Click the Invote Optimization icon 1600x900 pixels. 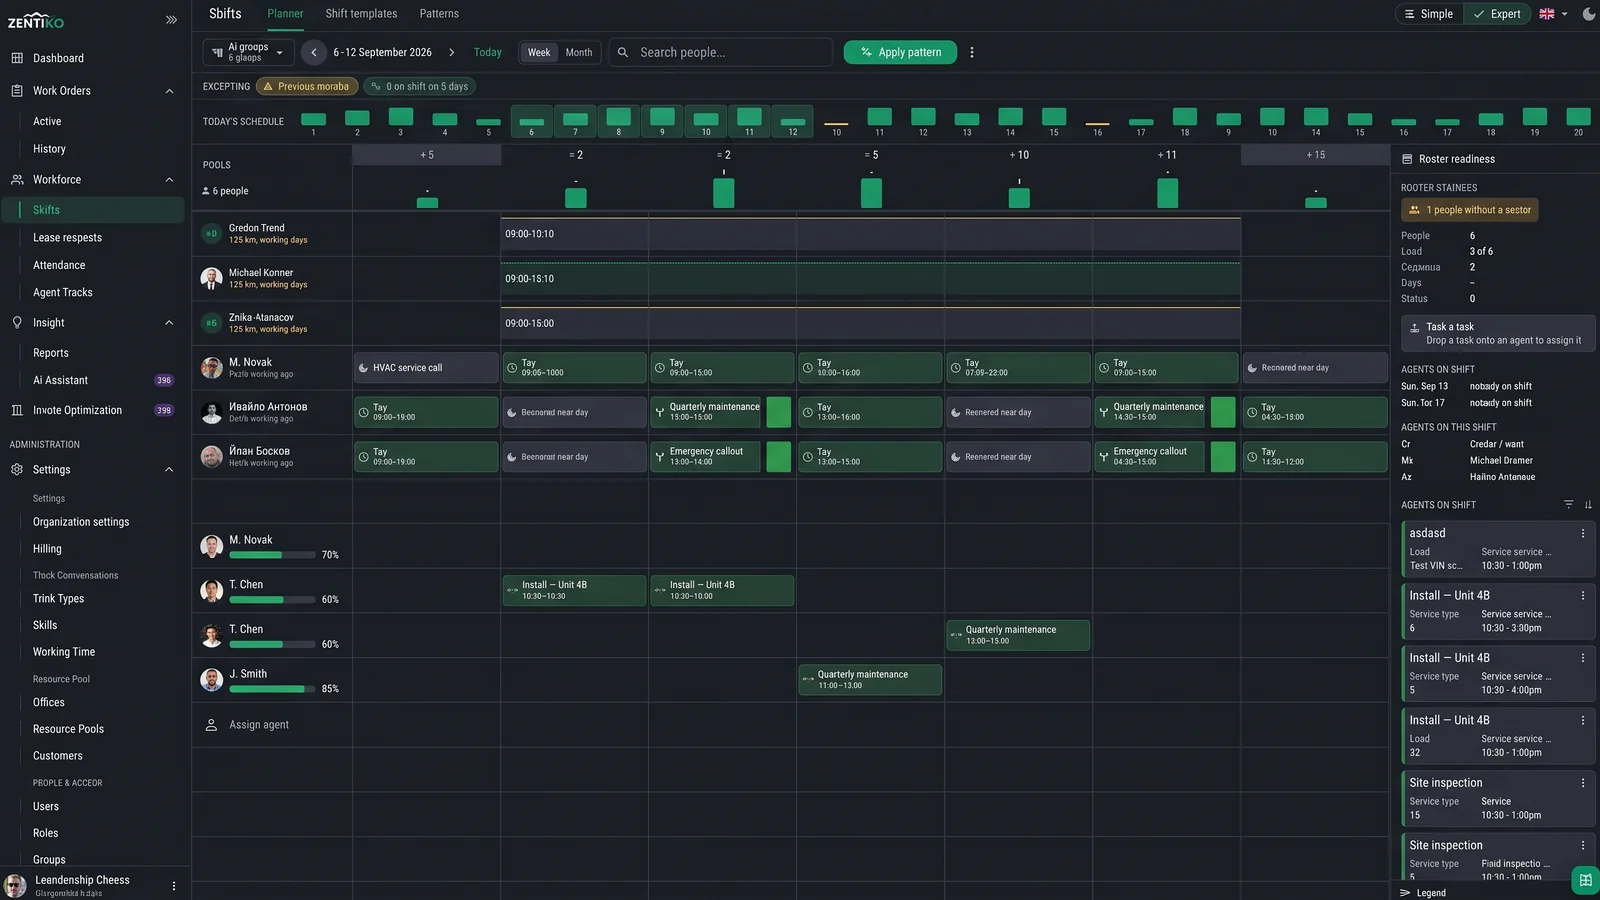coord(17,410)
